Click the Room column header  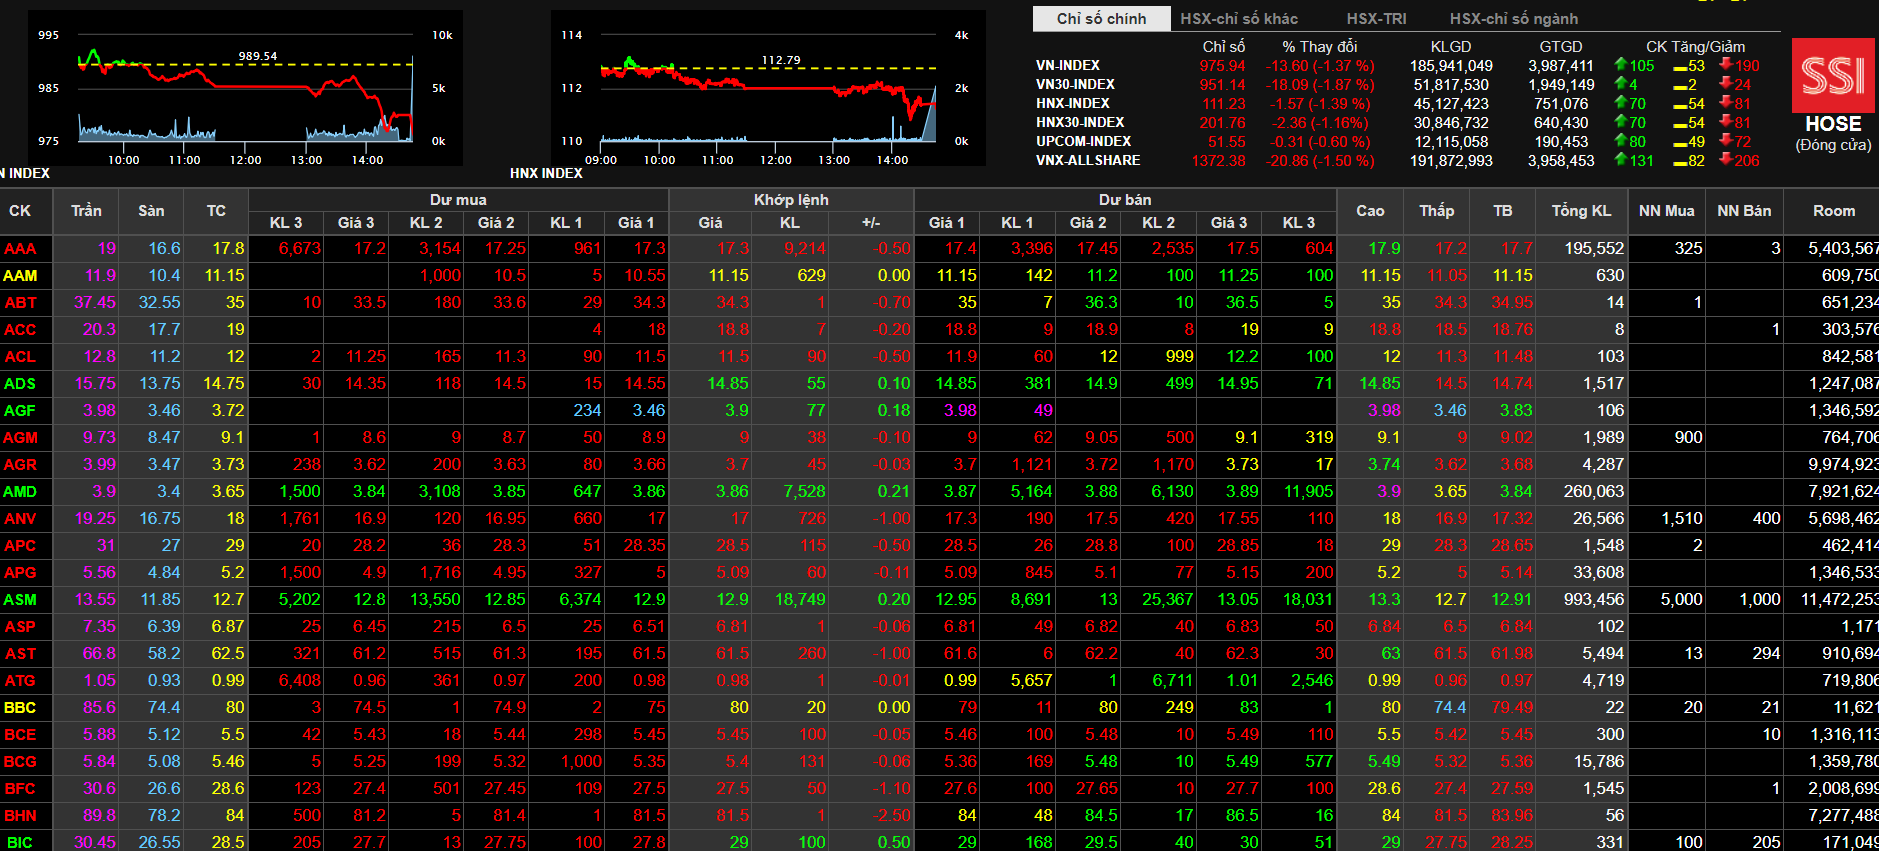pyautogui.click(x=1833, y=211)
